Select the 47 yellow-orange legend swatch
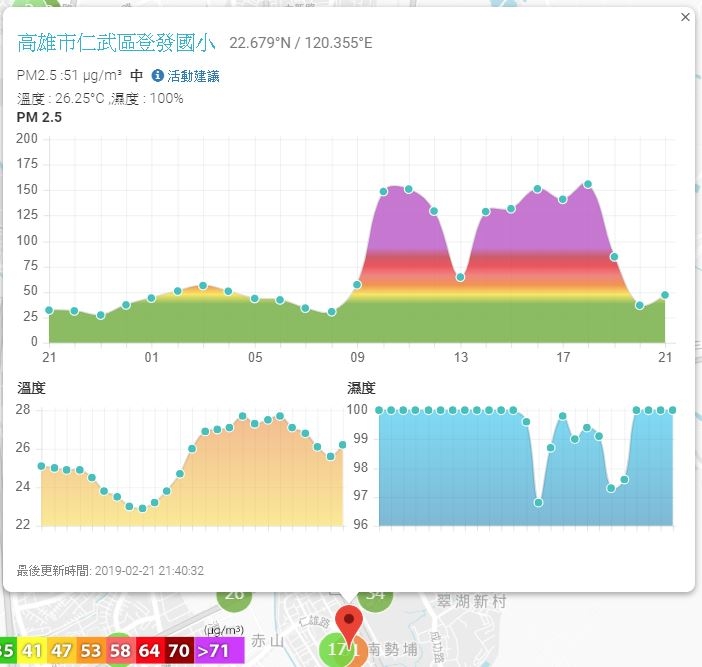702x667 pixels. [61, 650]
